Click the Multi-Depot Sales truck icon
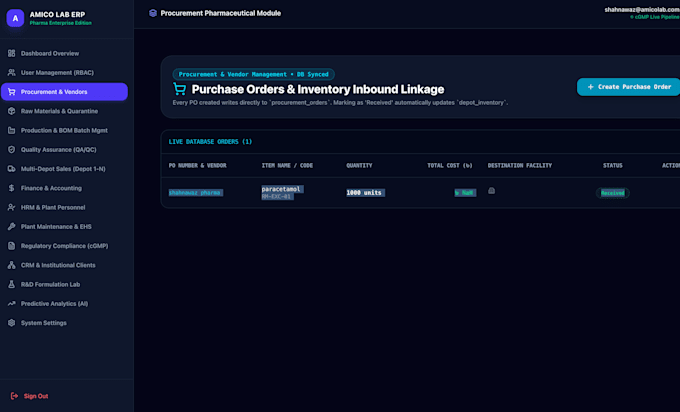This screenshot has height=412, width=680. (12, 169)
